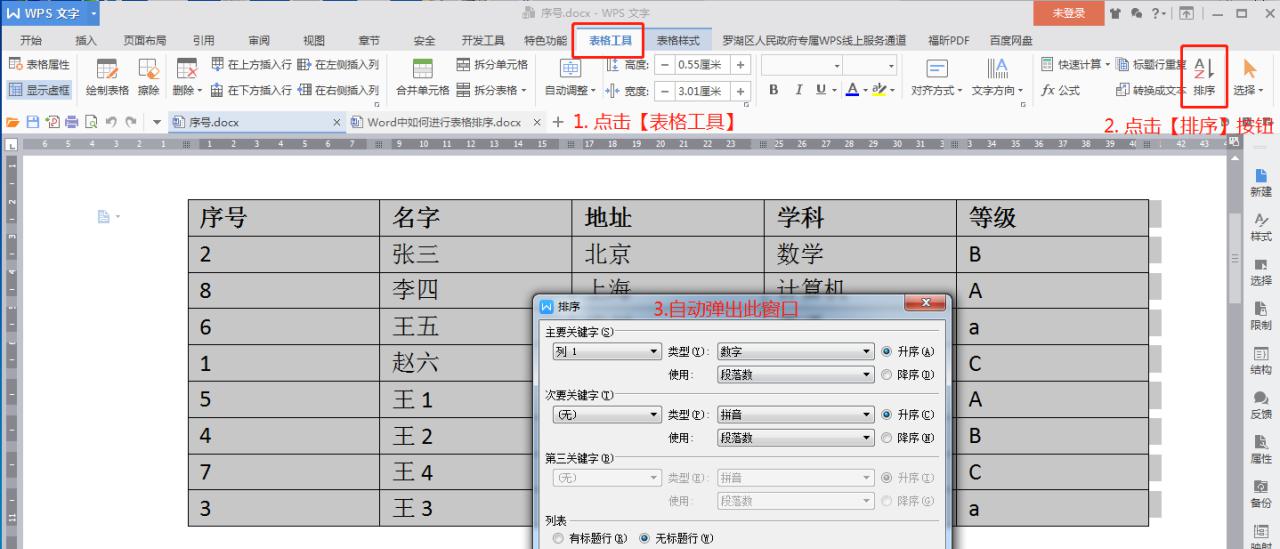The width and height of the screenshot is (1280, 549).
Task: Click 拆分单元格 split cells
Action: pos(491,65)
